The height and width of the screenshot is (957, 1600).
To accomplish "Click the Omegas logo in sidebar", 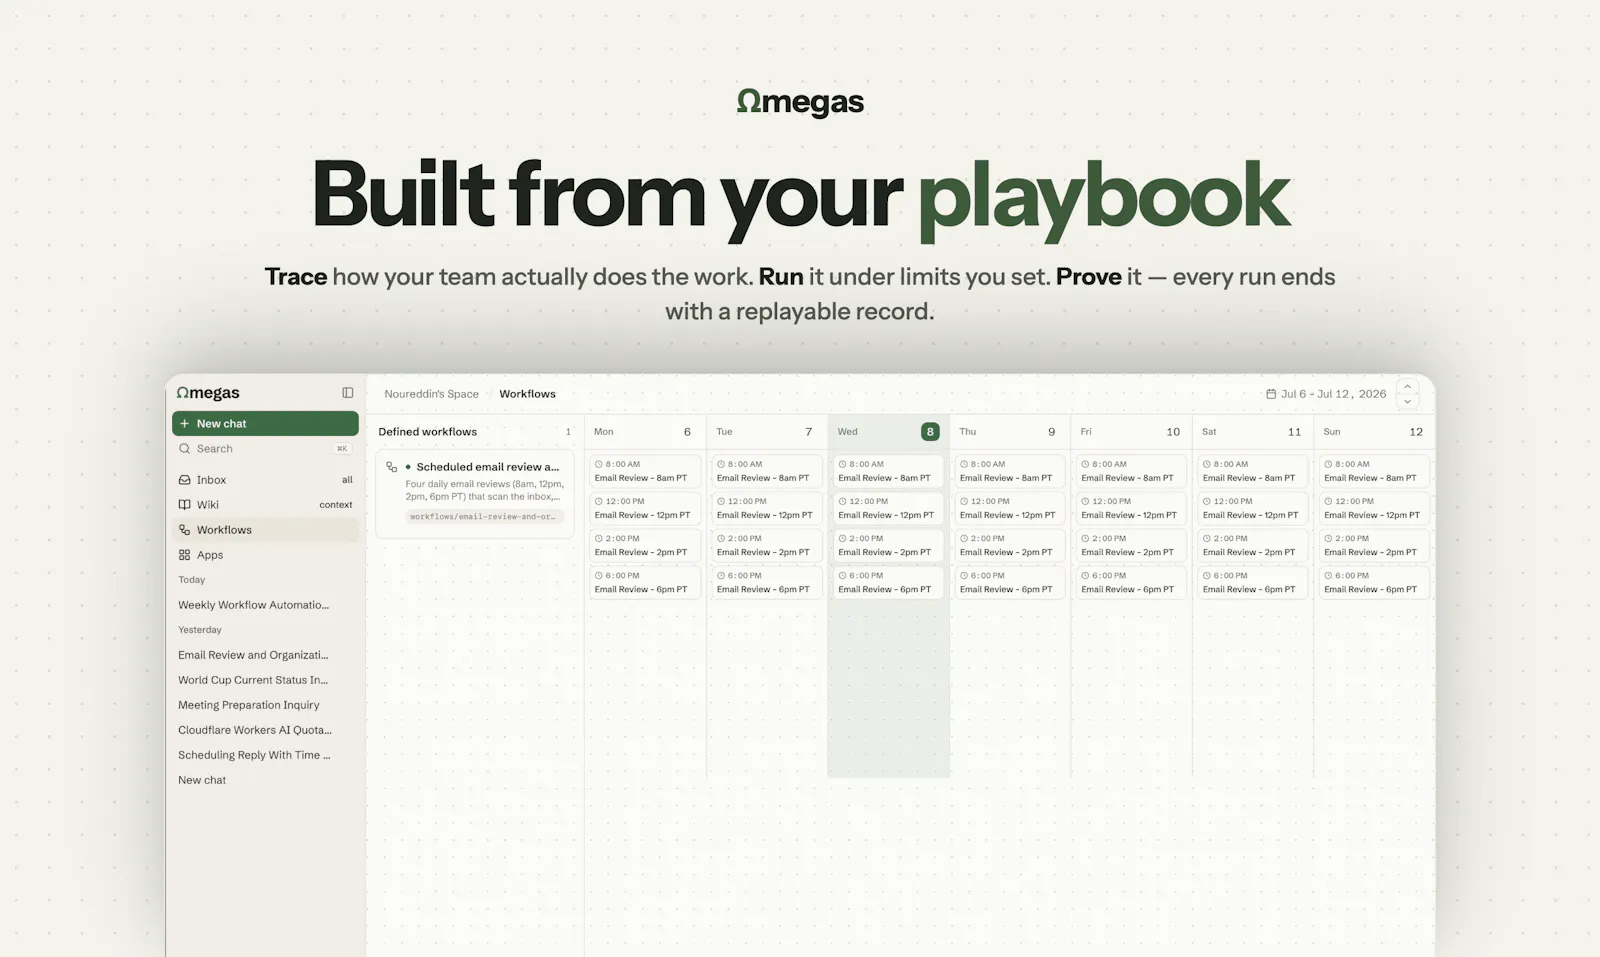I will (208, 393).
